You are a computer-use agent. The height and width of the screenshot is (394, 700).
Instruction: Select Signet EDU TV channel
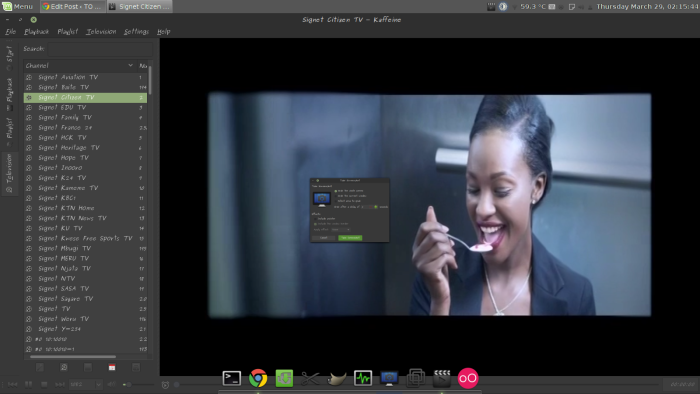pos(85,108)
